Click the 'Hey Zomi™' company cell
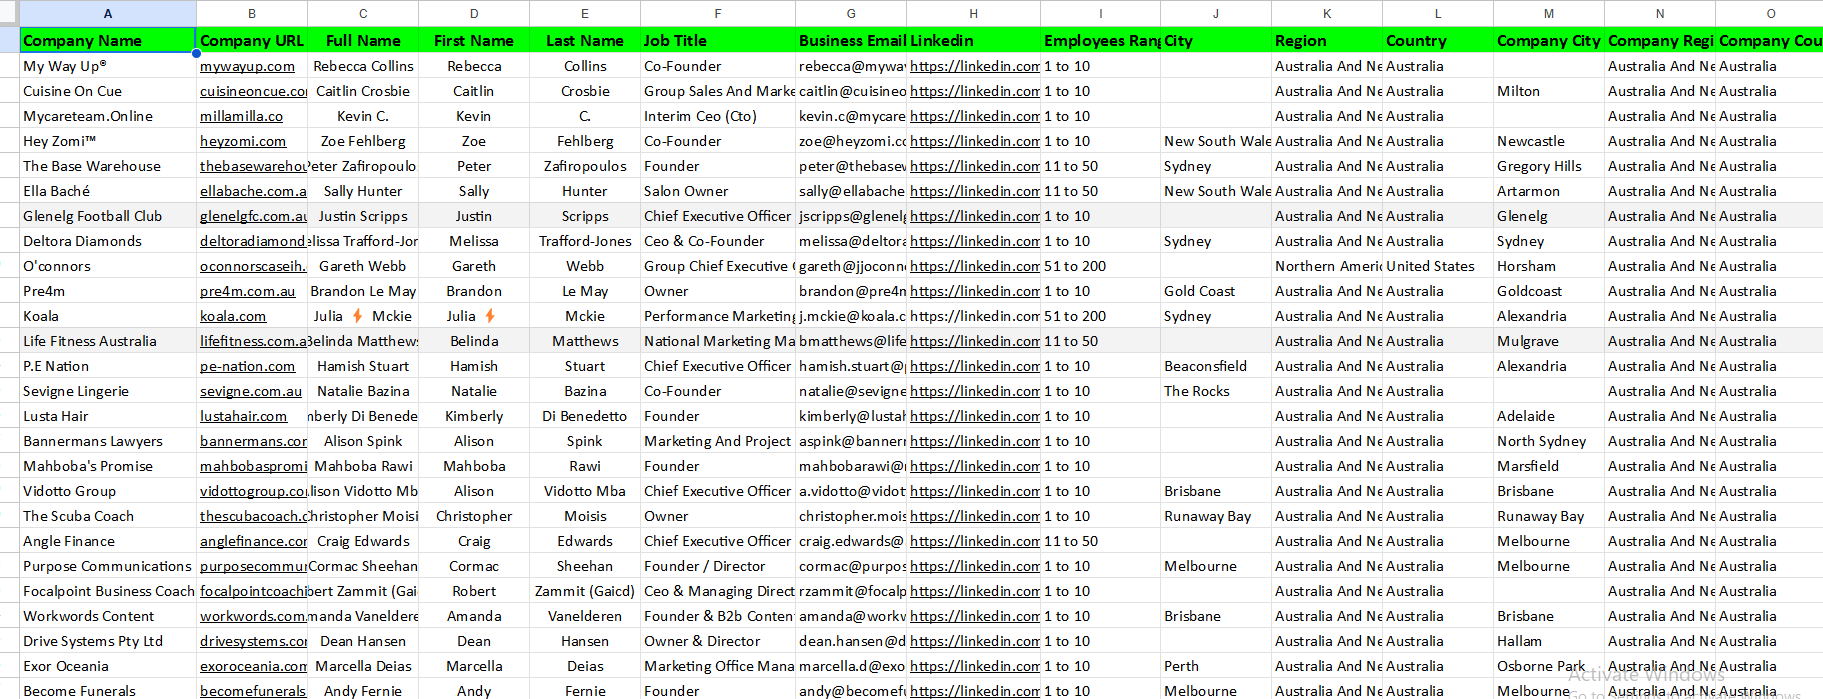 [108, 141]
